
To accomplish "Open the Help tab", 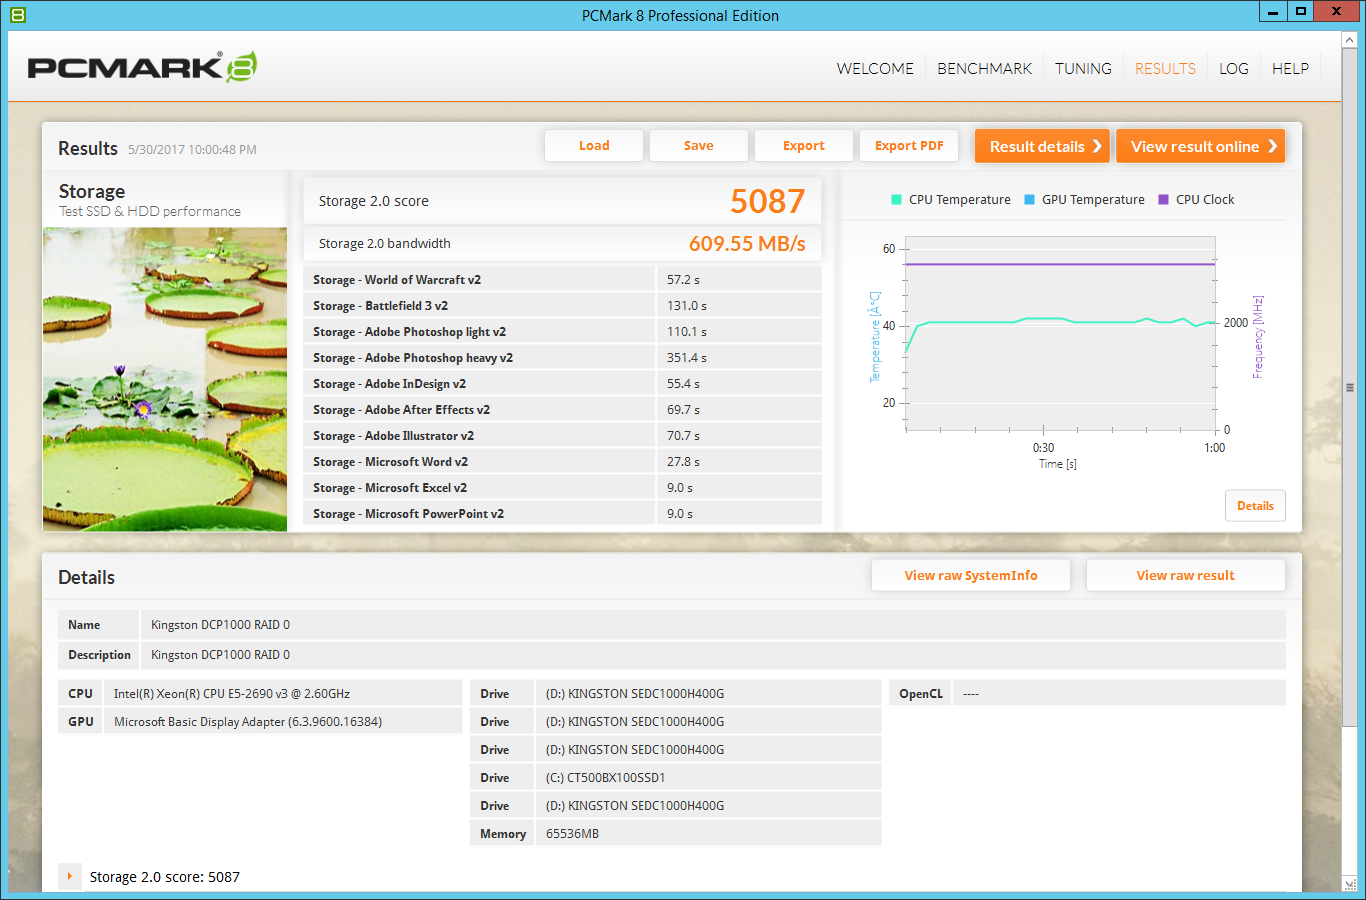I will (x=1290, y=68).
